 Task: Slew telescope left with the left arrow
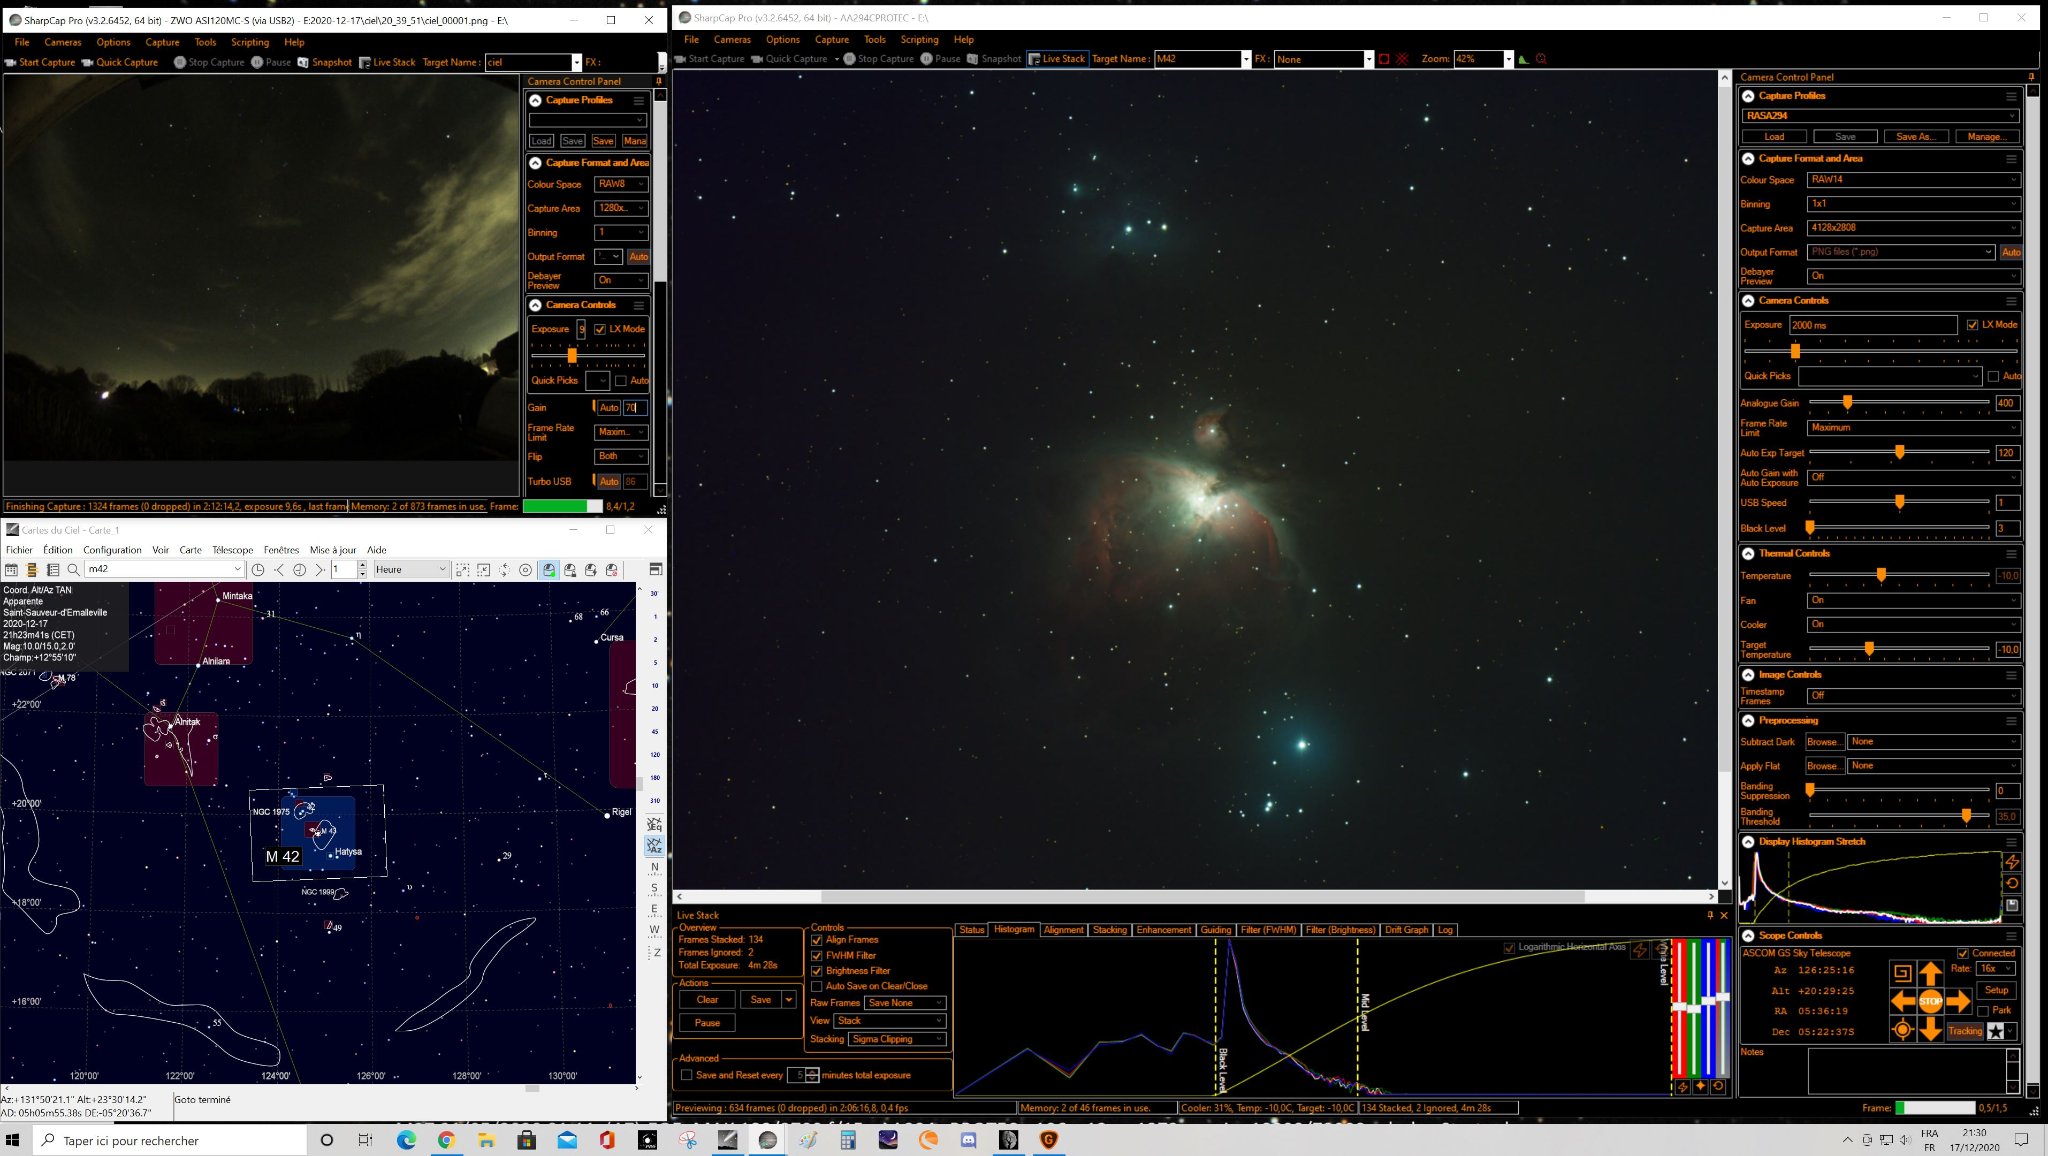(x=1902, y=1000)
